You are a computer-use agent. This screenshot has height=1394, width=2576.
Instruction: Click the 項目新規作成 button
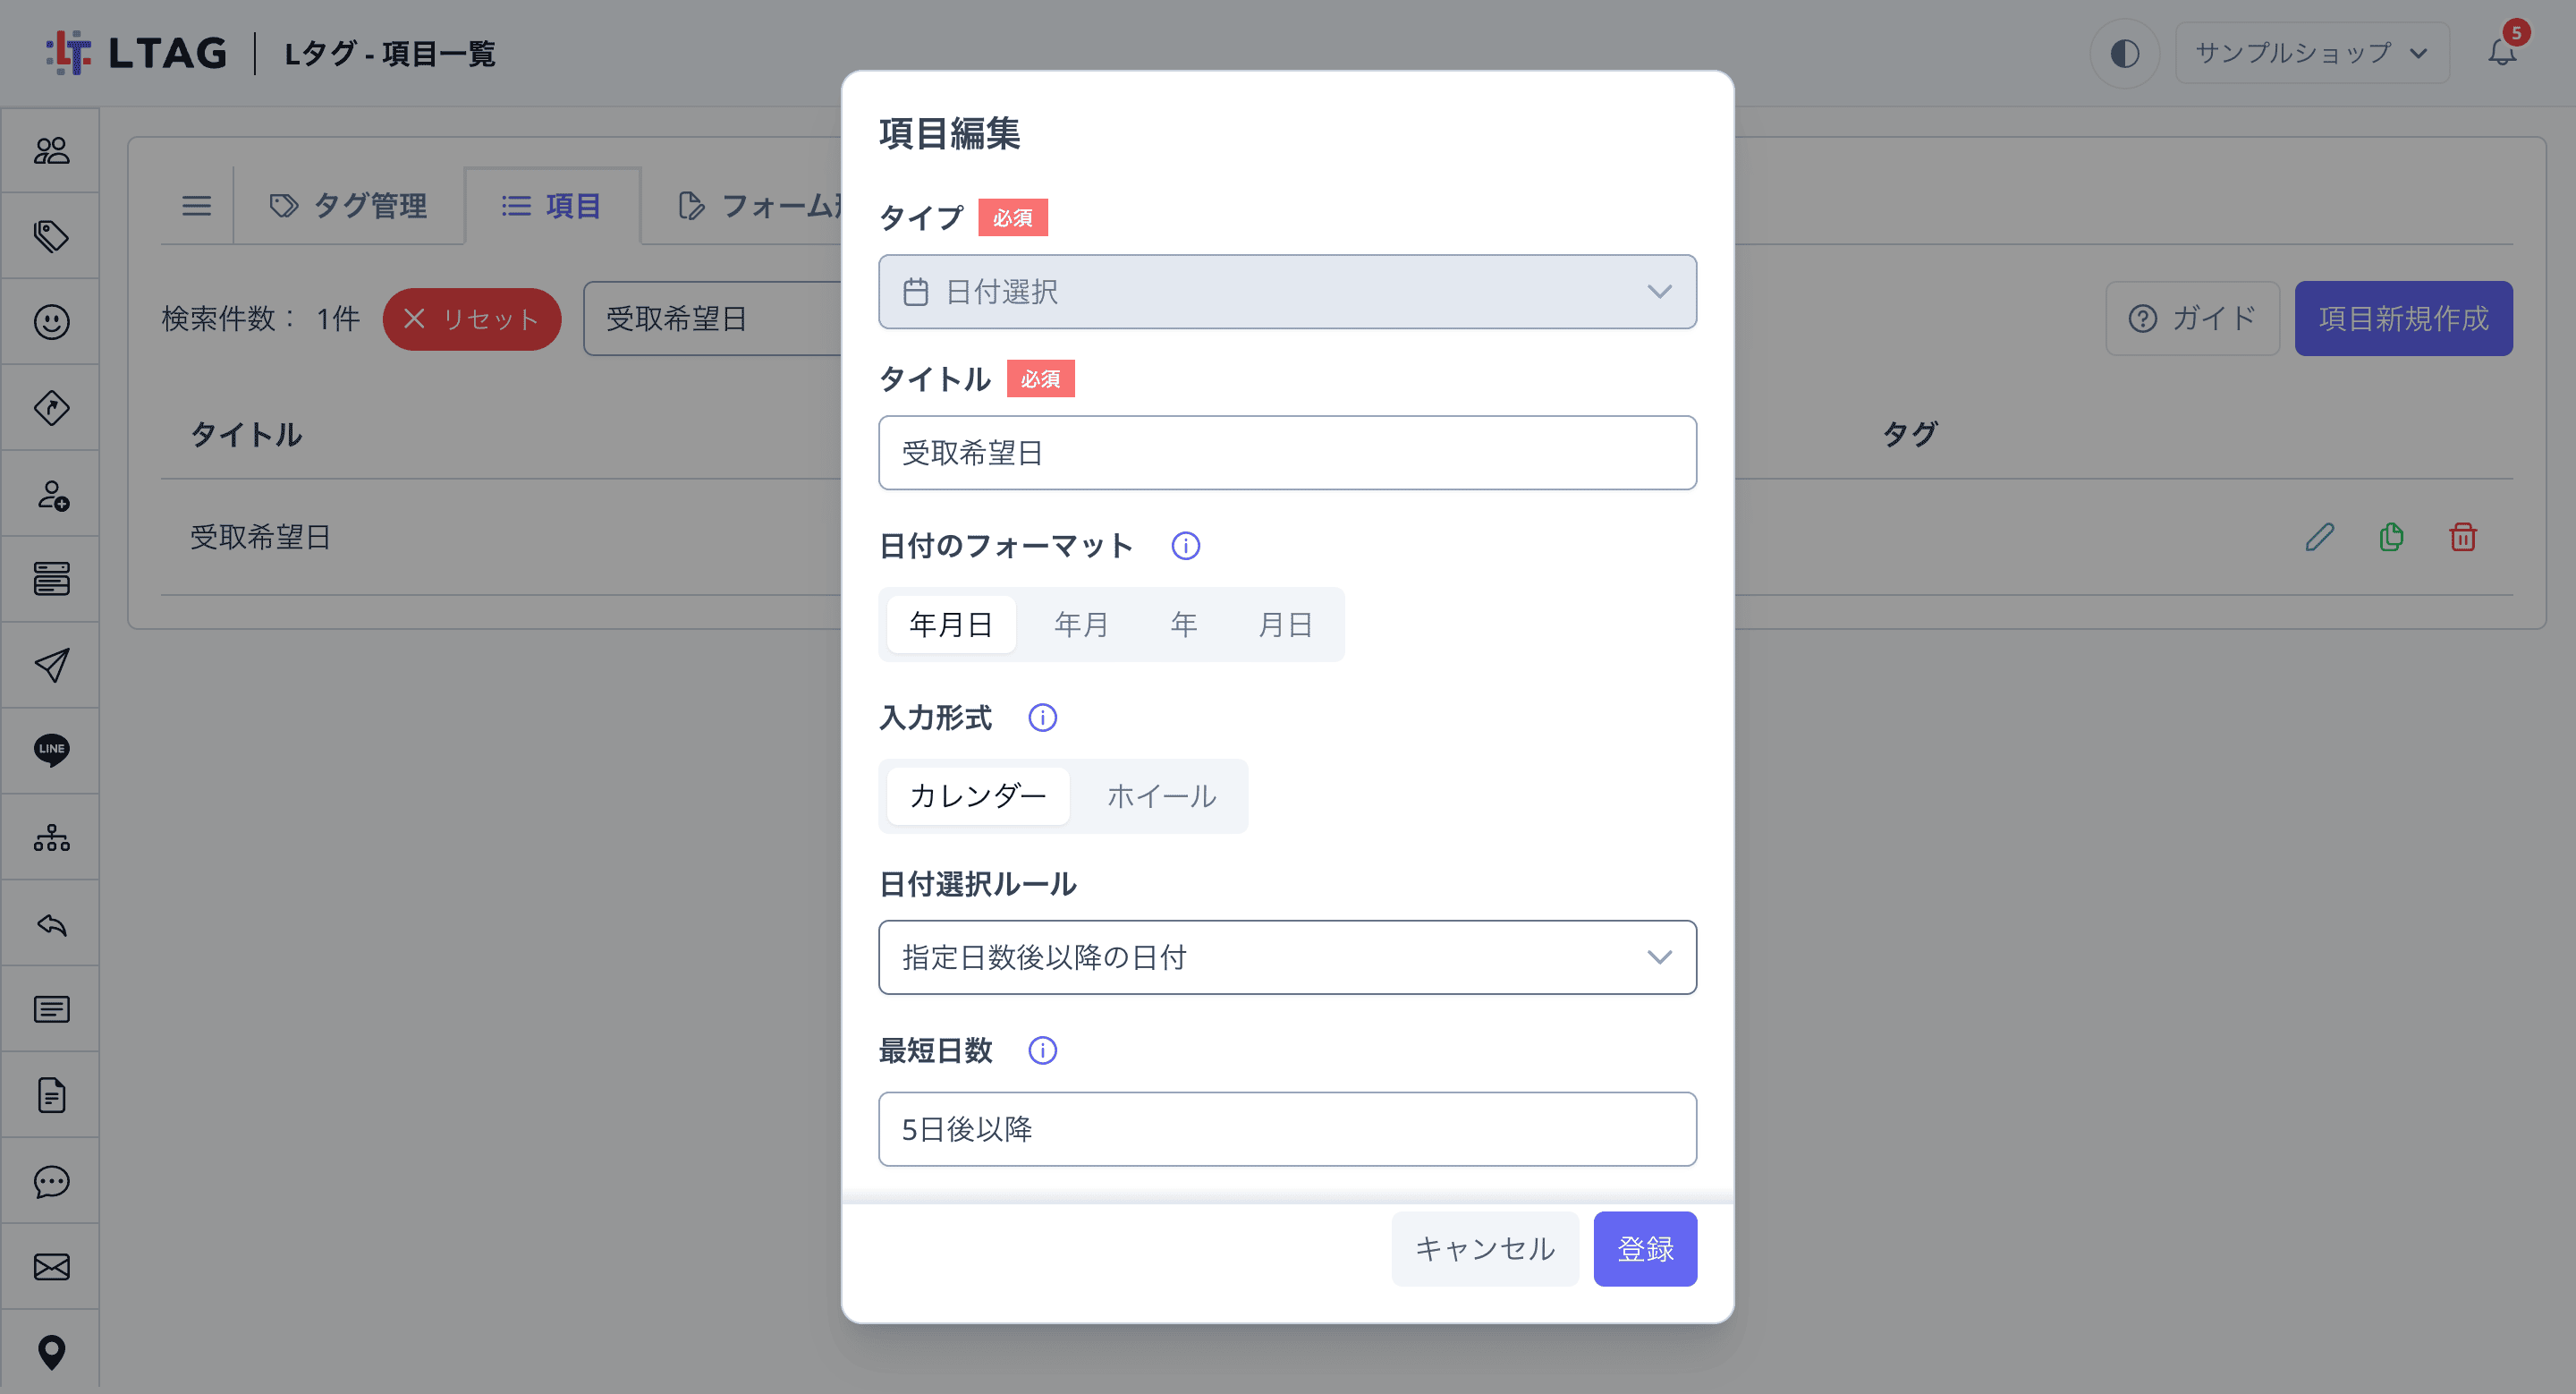click(x=2403, y=318)
